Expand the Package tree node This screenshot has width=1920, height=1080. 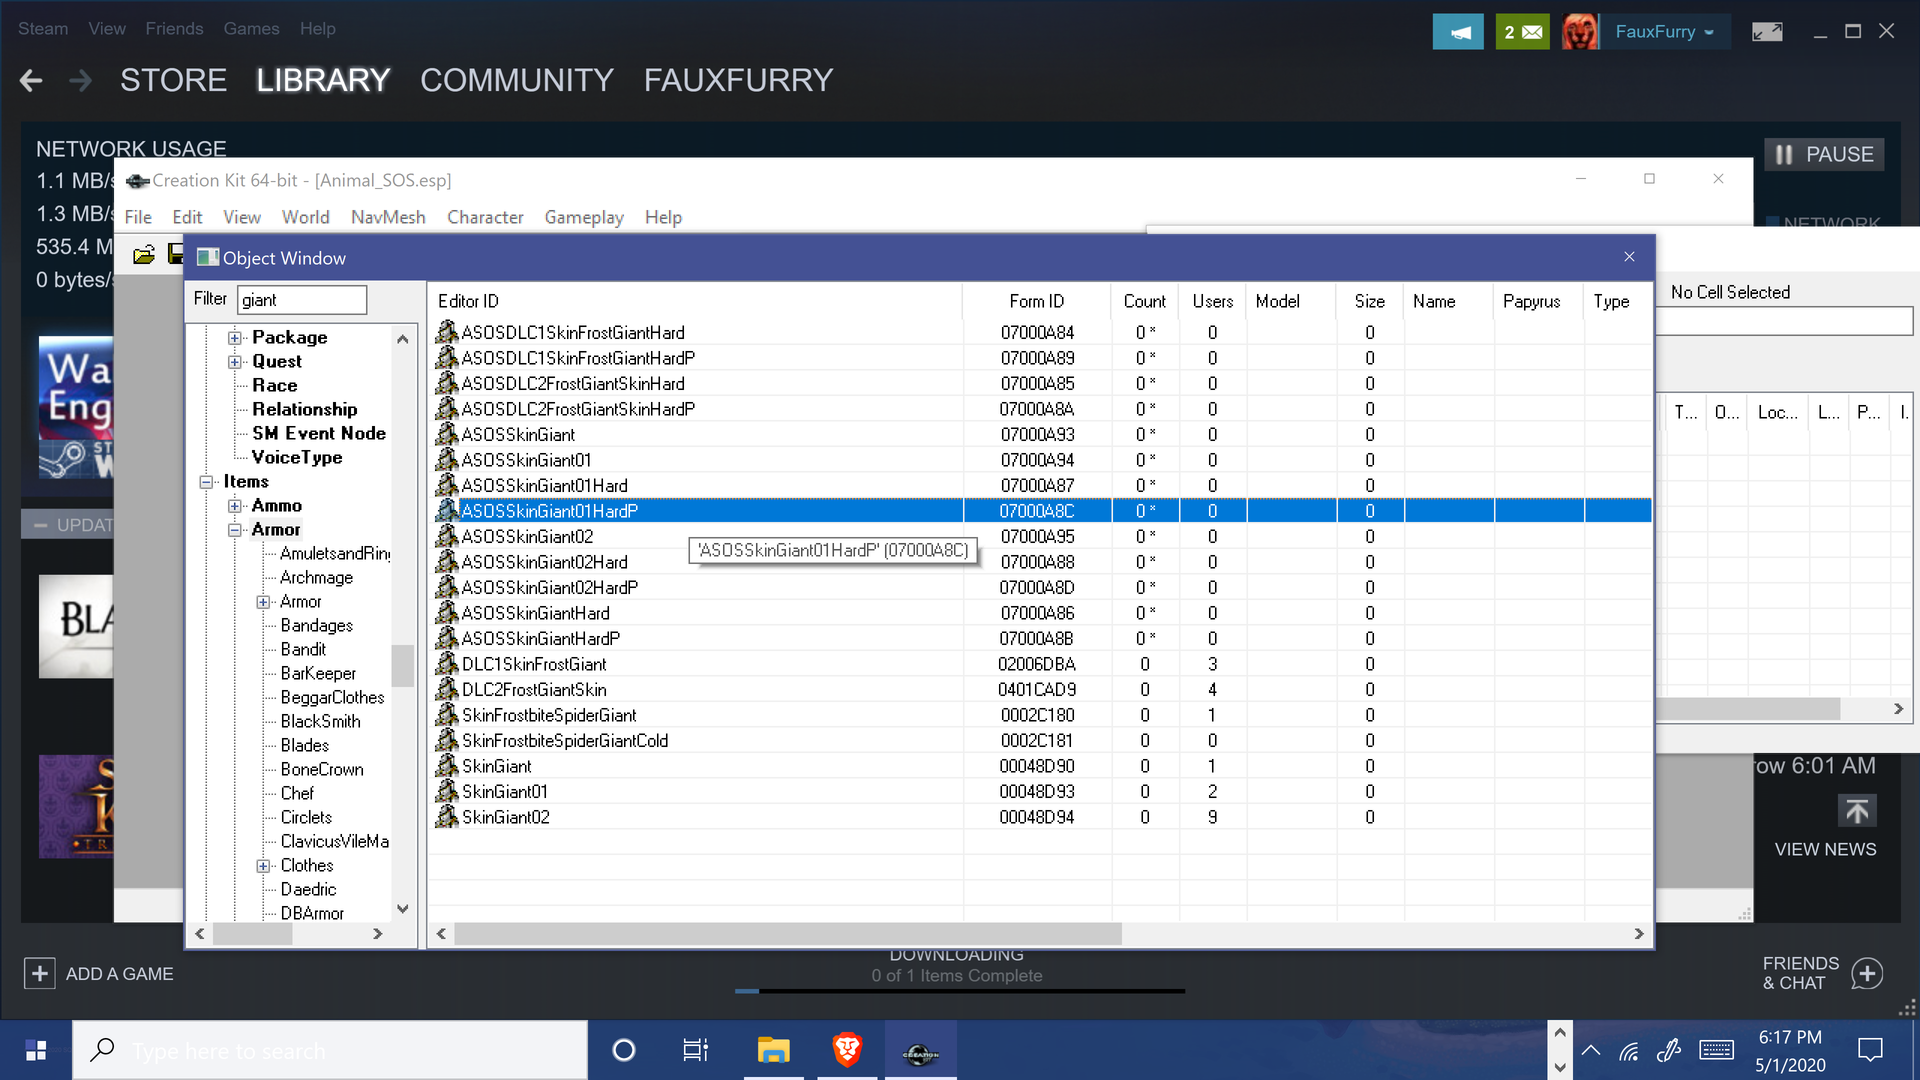pyautogui.click(x=235, y=338)
